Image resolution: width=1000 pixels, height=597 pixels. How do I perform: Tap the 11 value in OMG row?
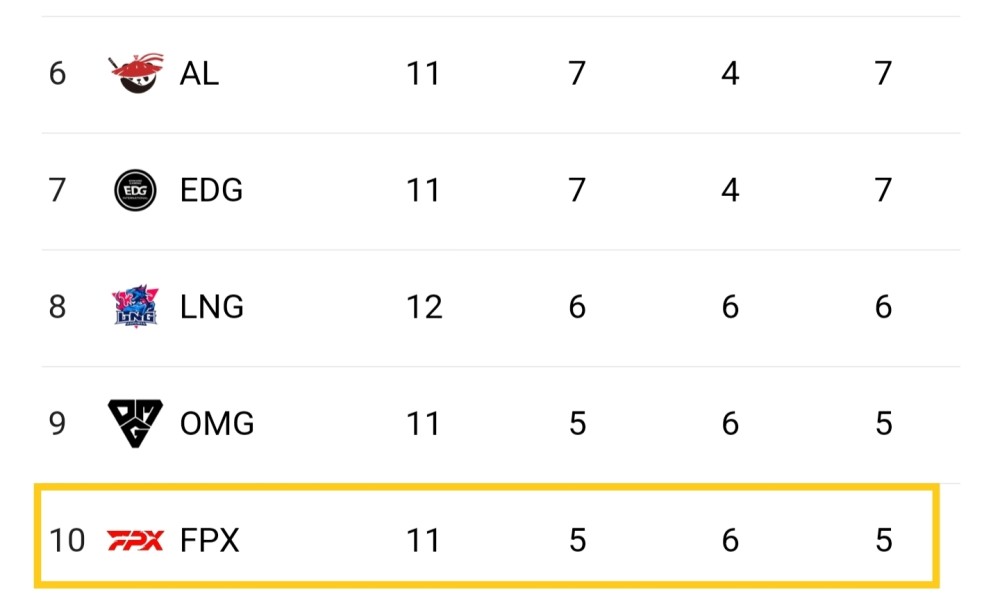pyautogui.click(x=423, y=423)
